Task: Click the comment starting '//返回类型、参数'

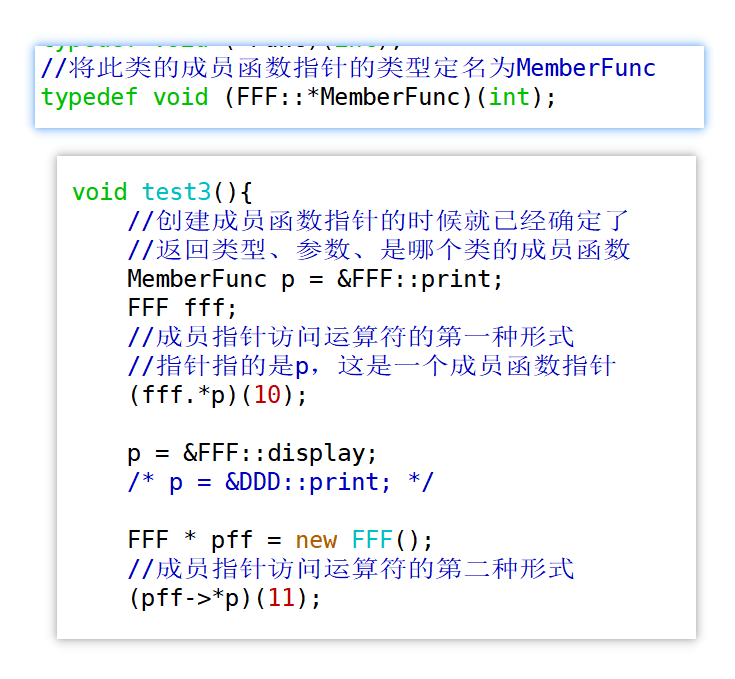Action: [379, 250]
